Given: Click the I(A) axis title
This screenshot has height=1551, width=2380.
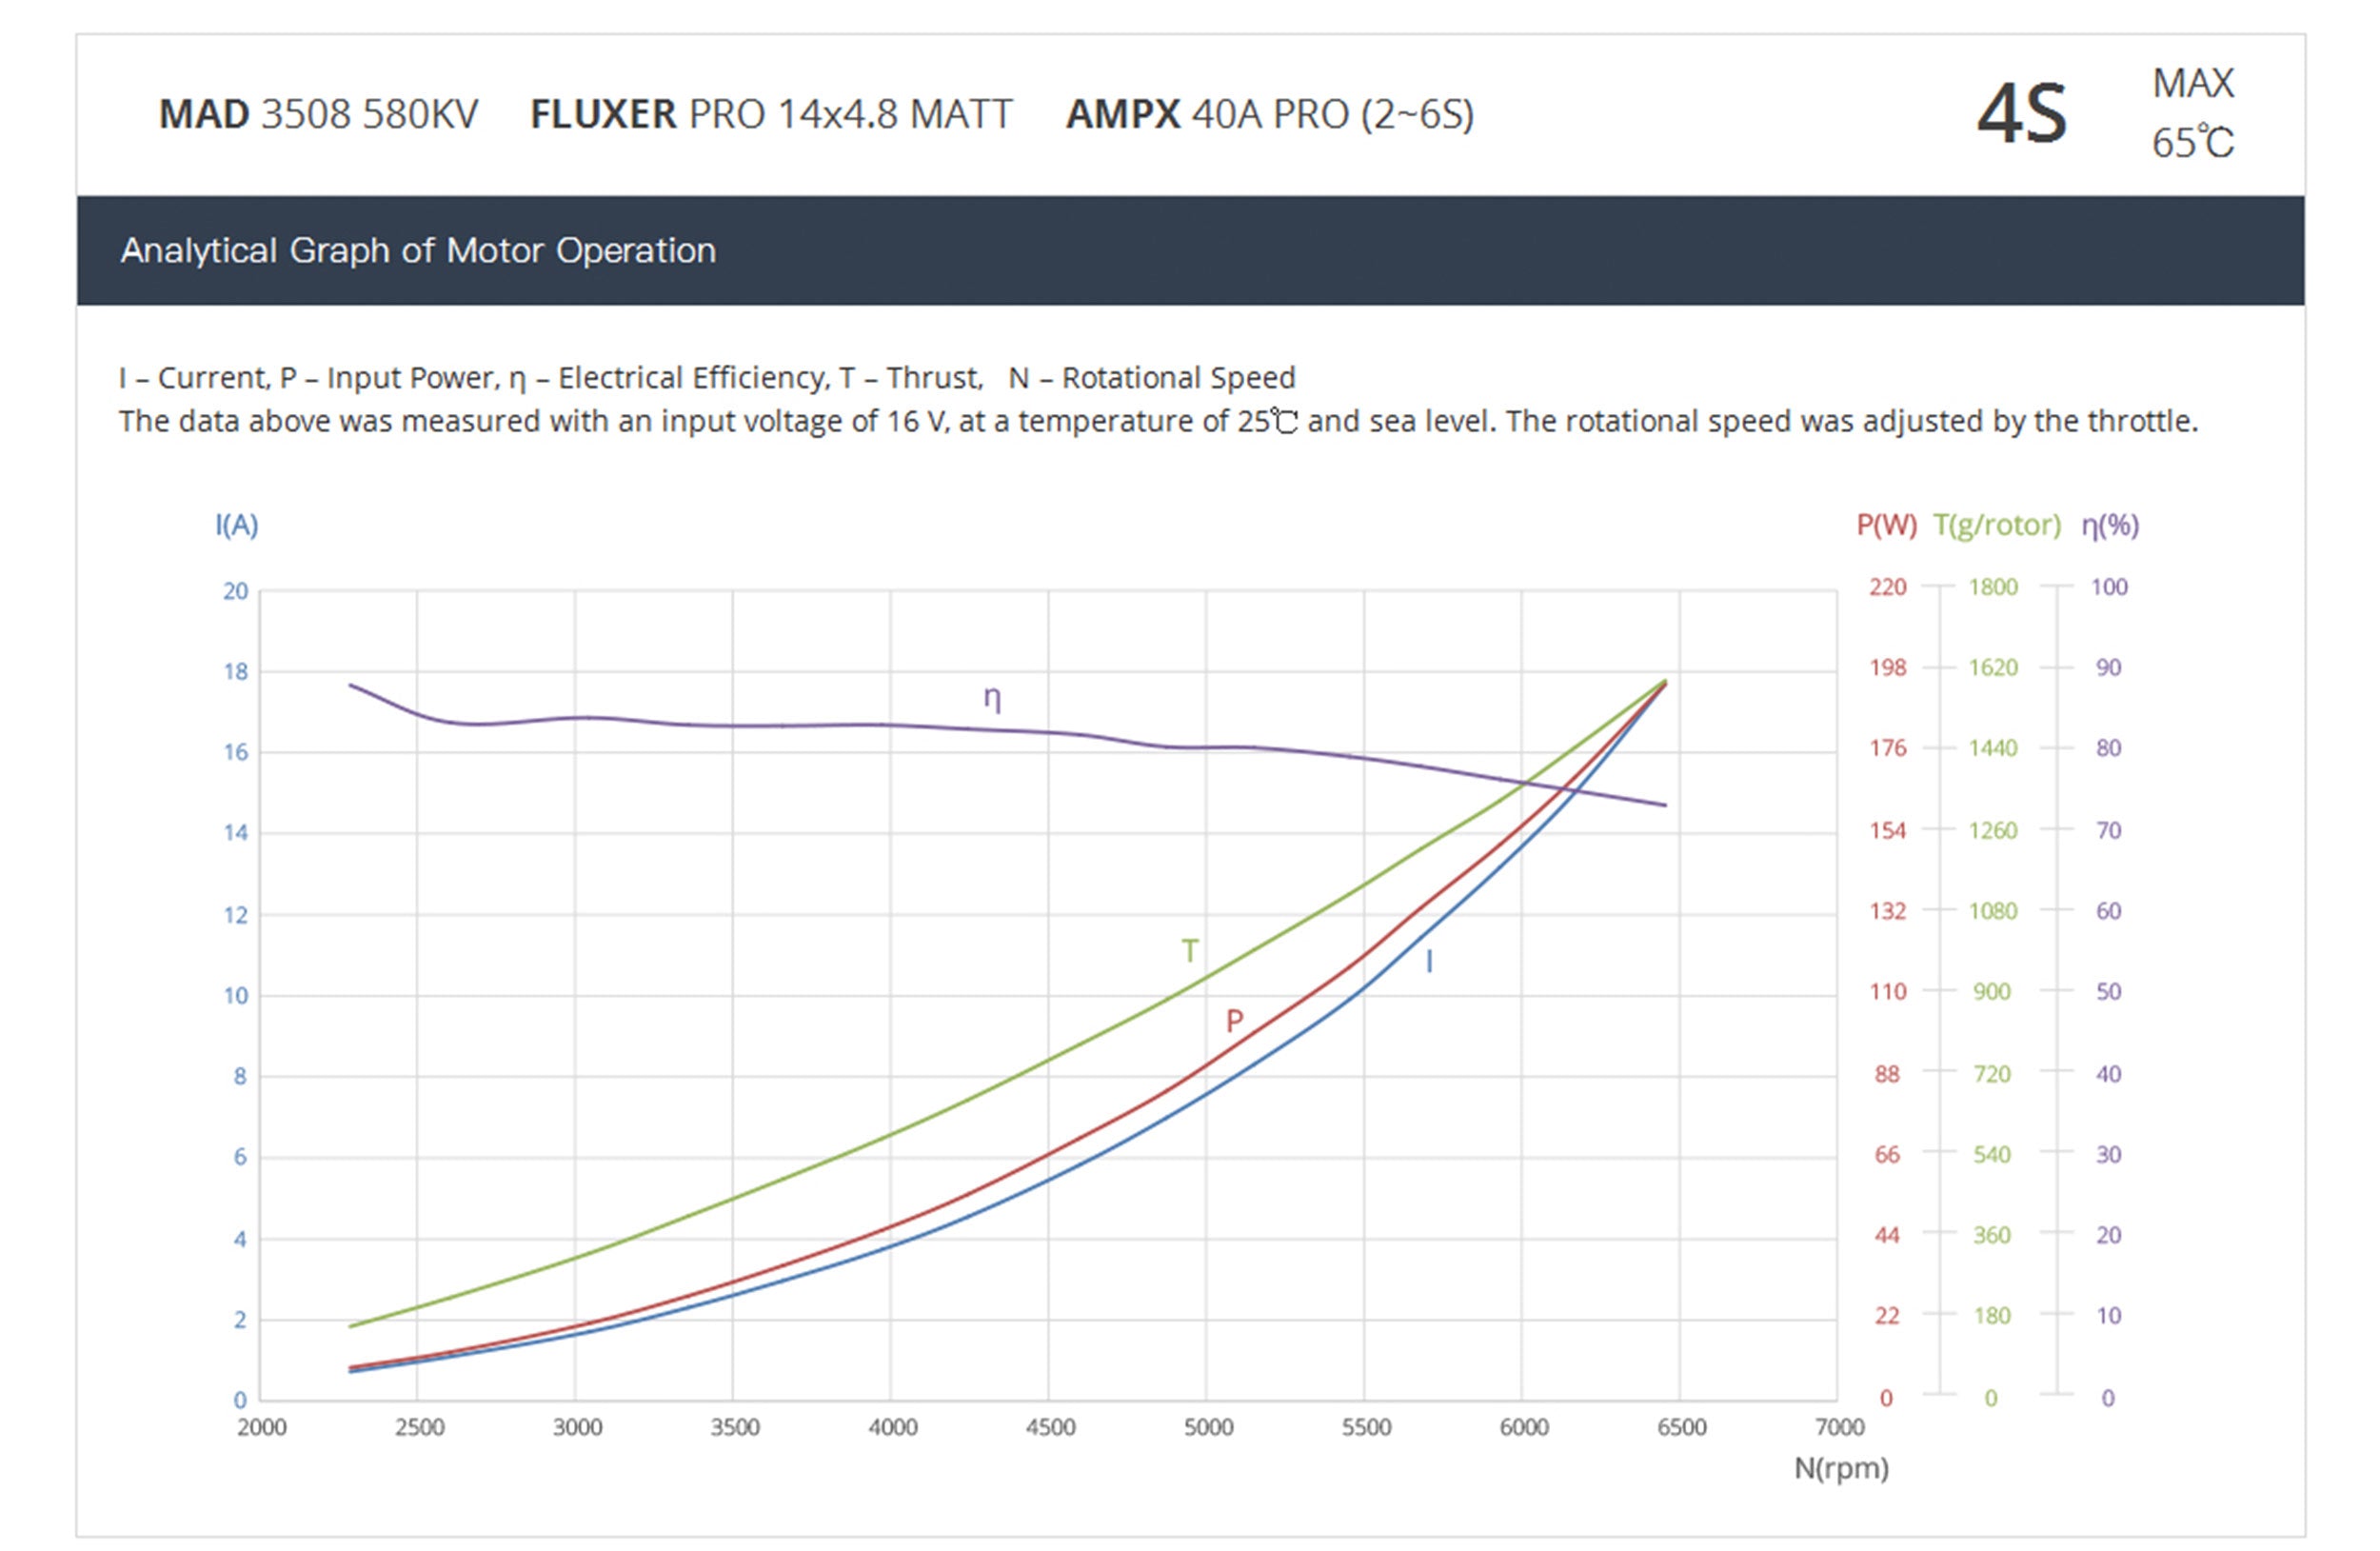Looking at the screenshot, I should [237, 524].
